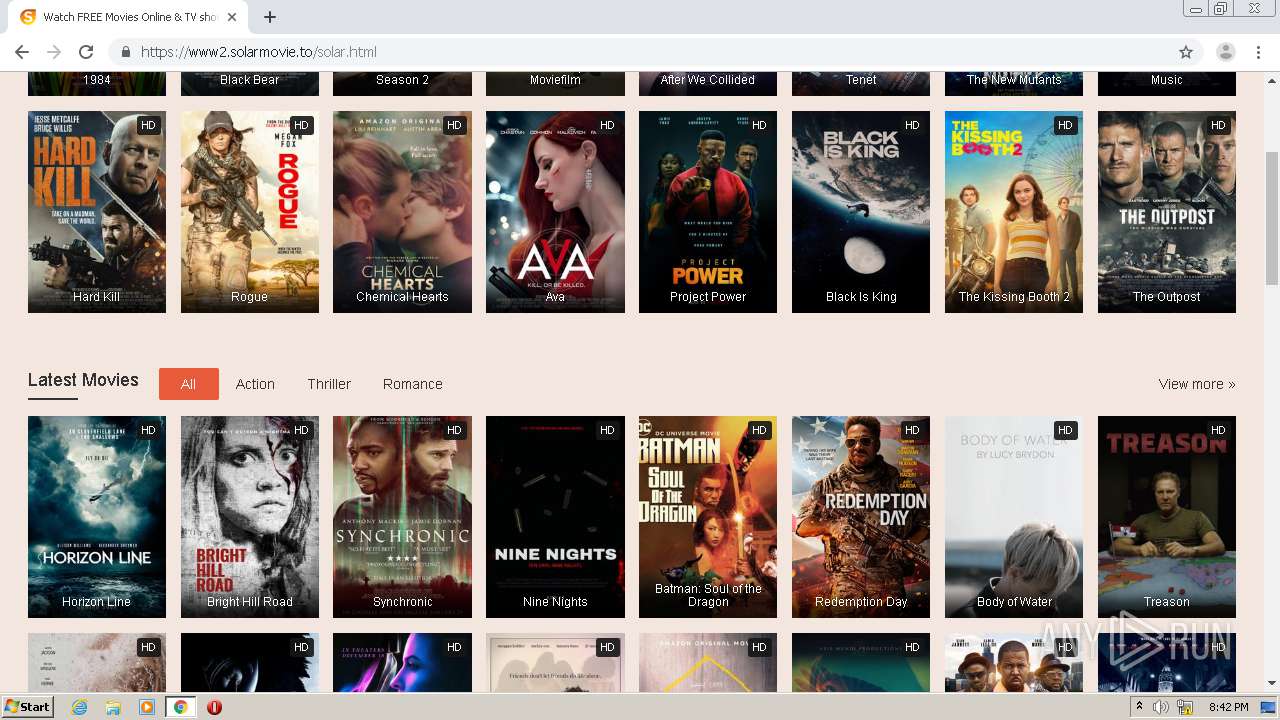Click the 1984 title link
1280x720 pixels.
tap(97, 80)
